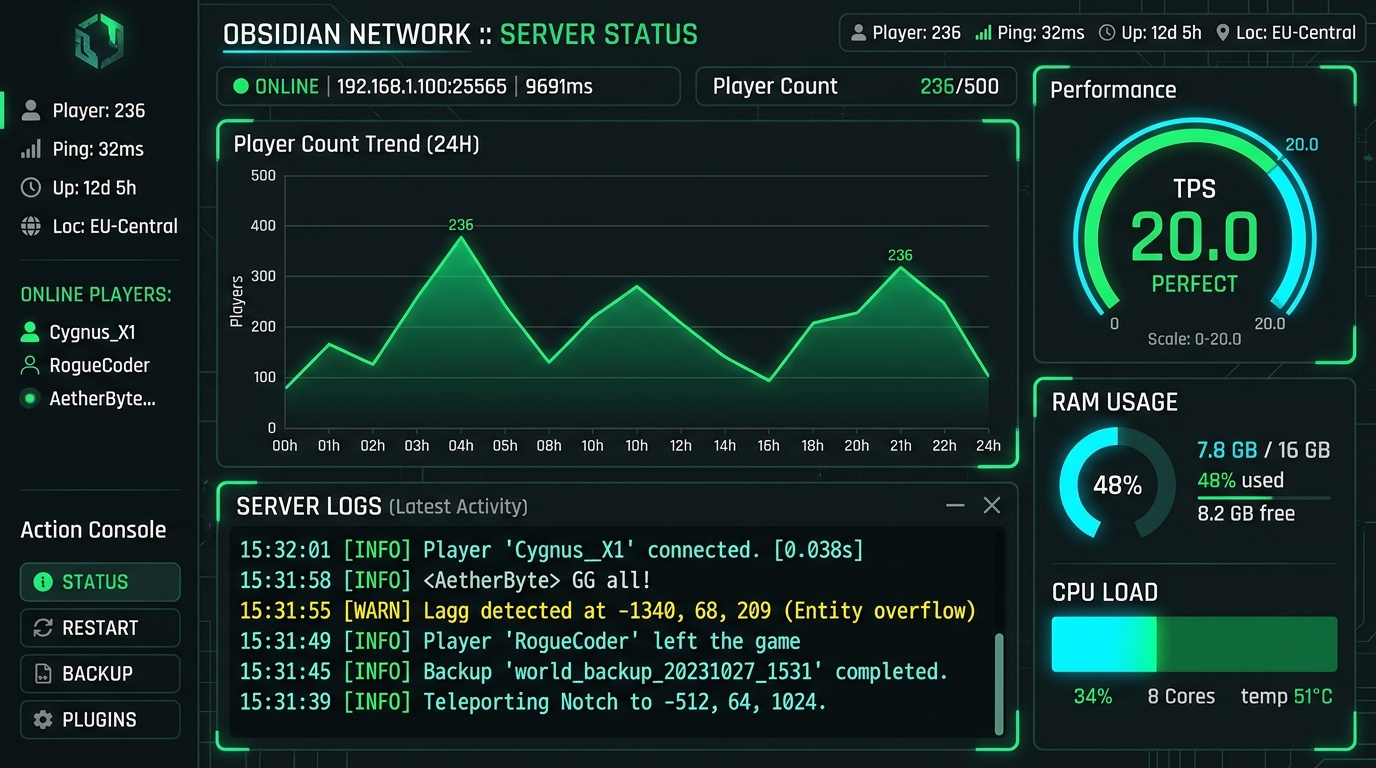Click the Cygnus_X1 player name

(x=93, y=332)
